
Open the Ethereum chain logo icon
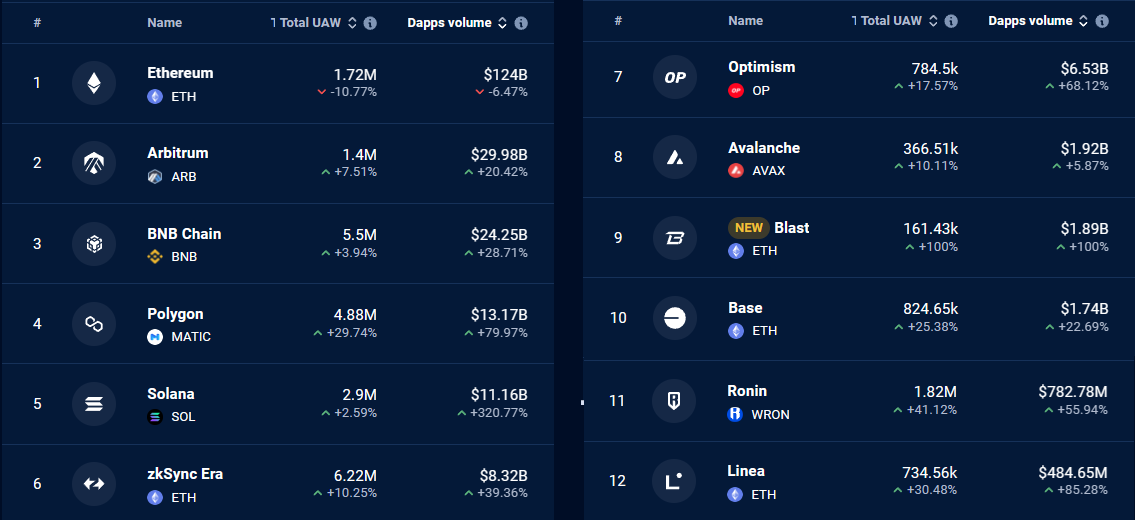pos(94,83)
